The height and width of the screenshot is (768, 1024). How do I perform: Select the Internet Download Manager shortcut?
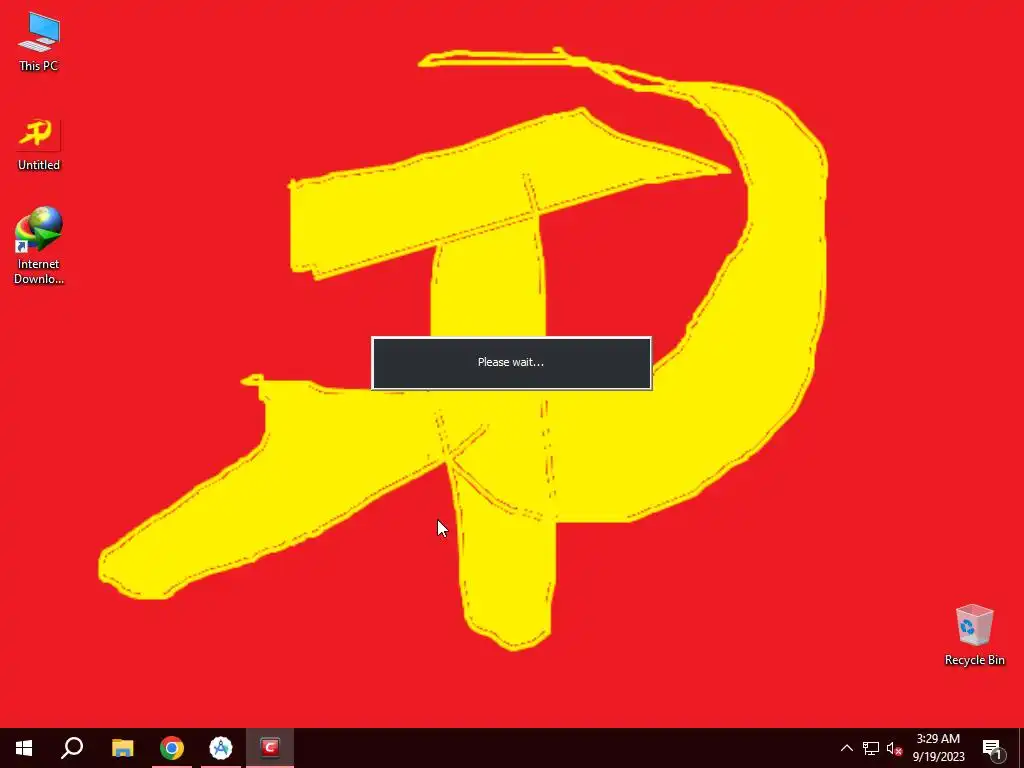point(39,246)
